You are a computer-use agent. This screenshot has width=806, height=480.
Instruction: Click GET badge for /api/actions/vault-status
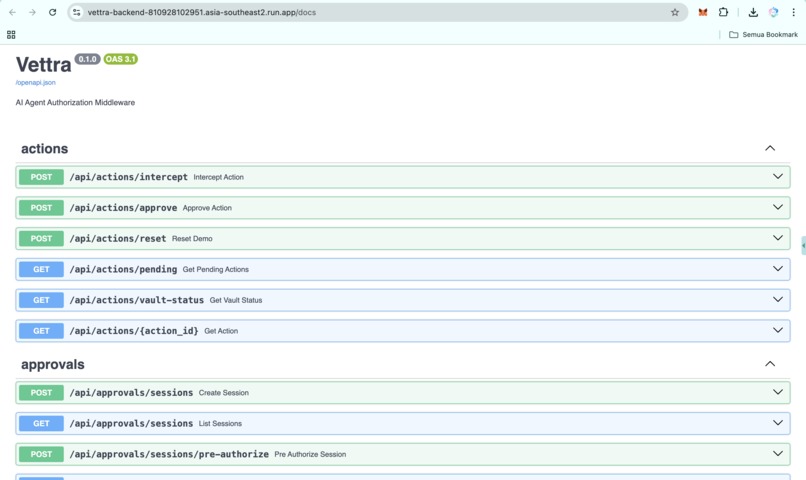tap(41, 300)
